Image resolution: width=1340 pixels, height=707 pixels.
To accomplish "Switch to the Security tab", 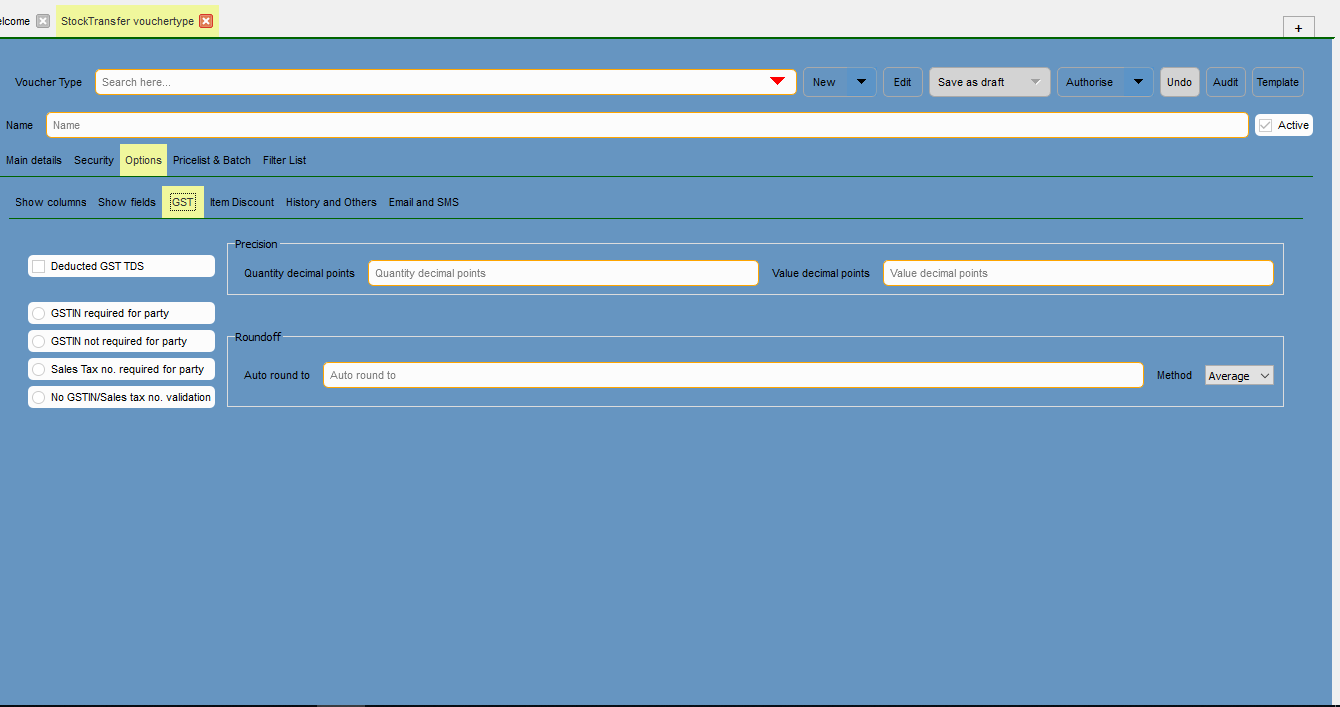I will click(93, 160).
